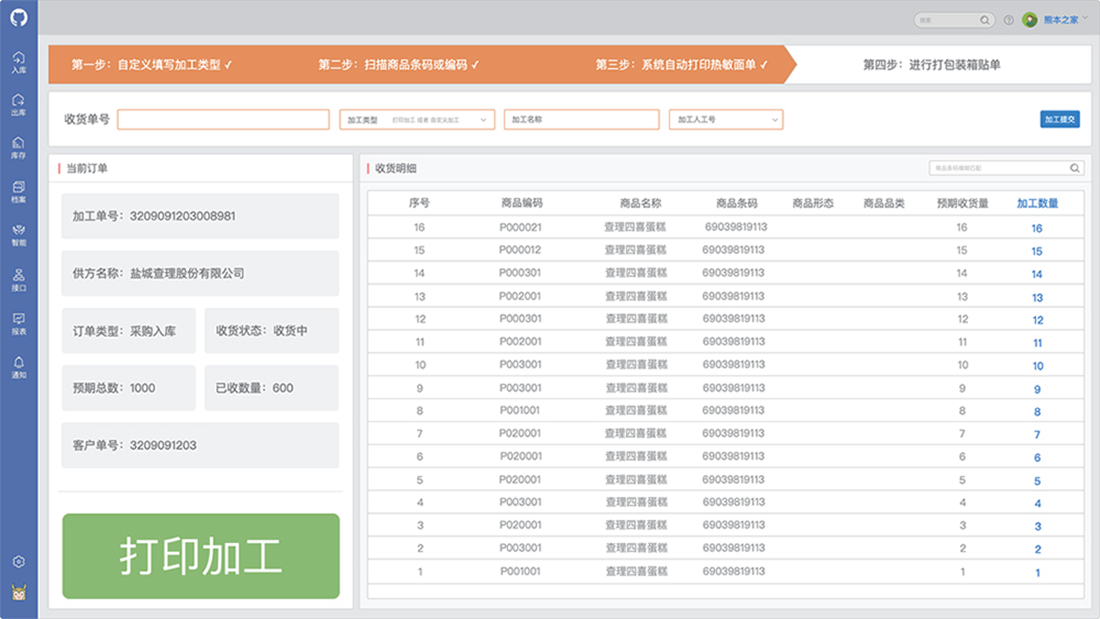This screenshot has width=1100, height=619.
Task: Select step two 扫描商品条码或编码
Action: pos(398,65)
